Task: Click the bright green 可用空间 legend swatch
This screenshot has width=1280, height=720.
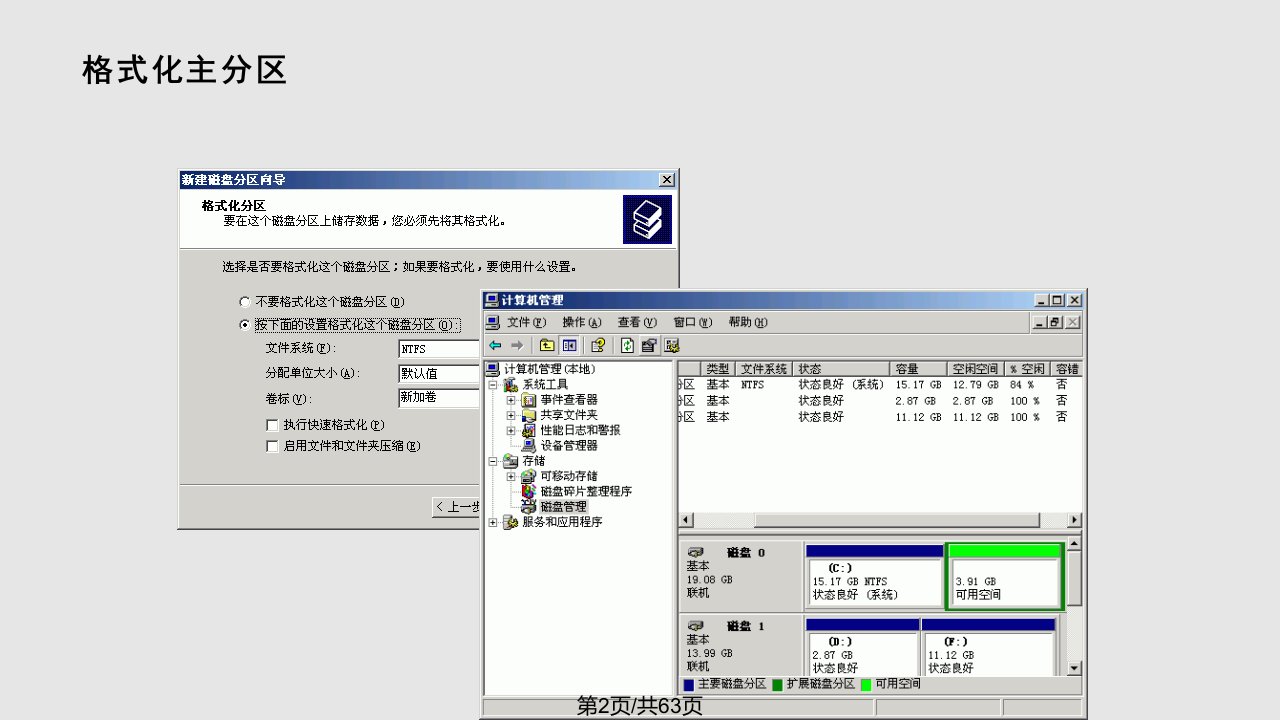Action: [x=866, y=685]
